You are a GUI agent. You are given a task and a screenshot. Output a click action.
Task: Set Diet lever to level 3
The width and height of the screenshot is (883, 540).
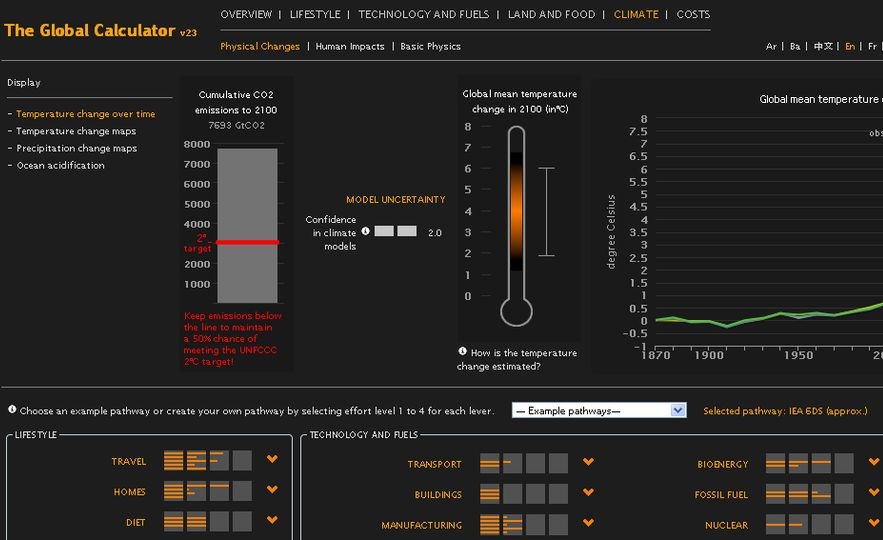pos(219,522)
